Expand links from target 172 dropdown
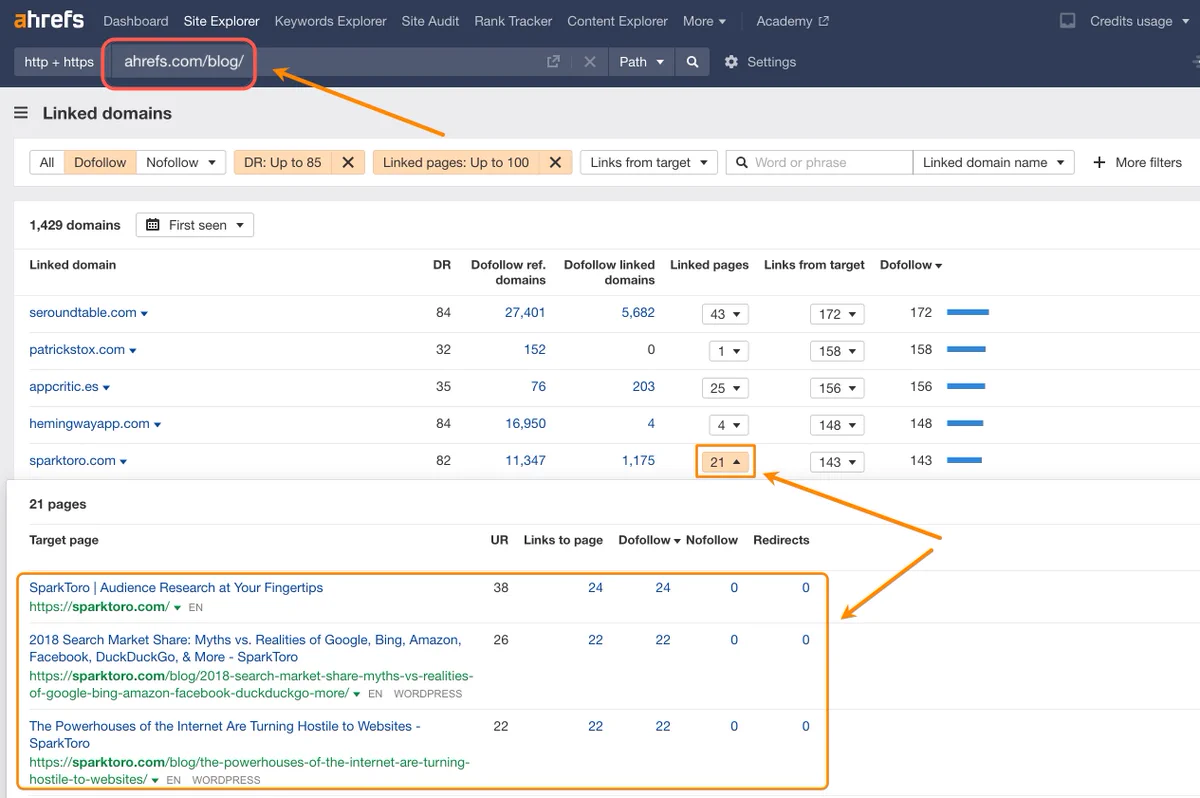The height and width of the screenshot is (798, 1200). point(837,314)
